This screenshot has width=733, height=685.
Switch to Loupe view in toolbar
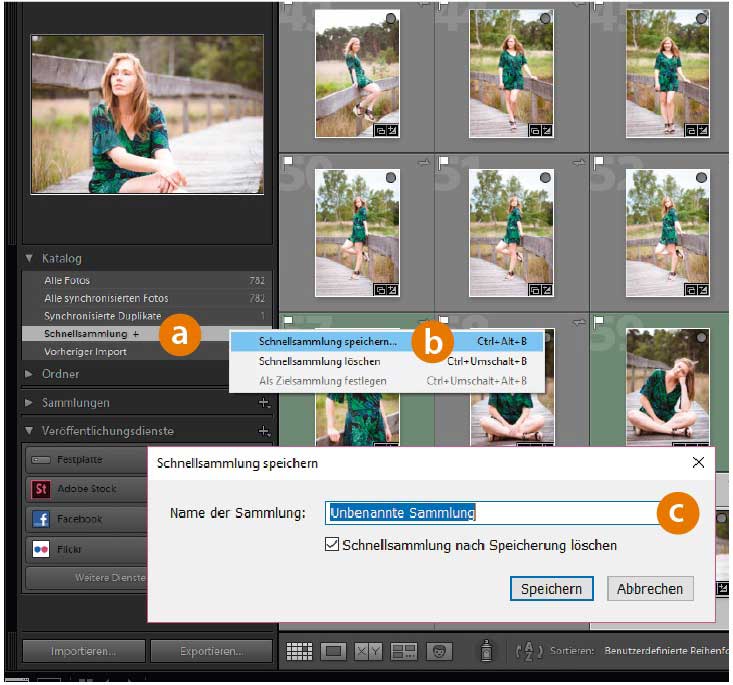click(334, 651)
